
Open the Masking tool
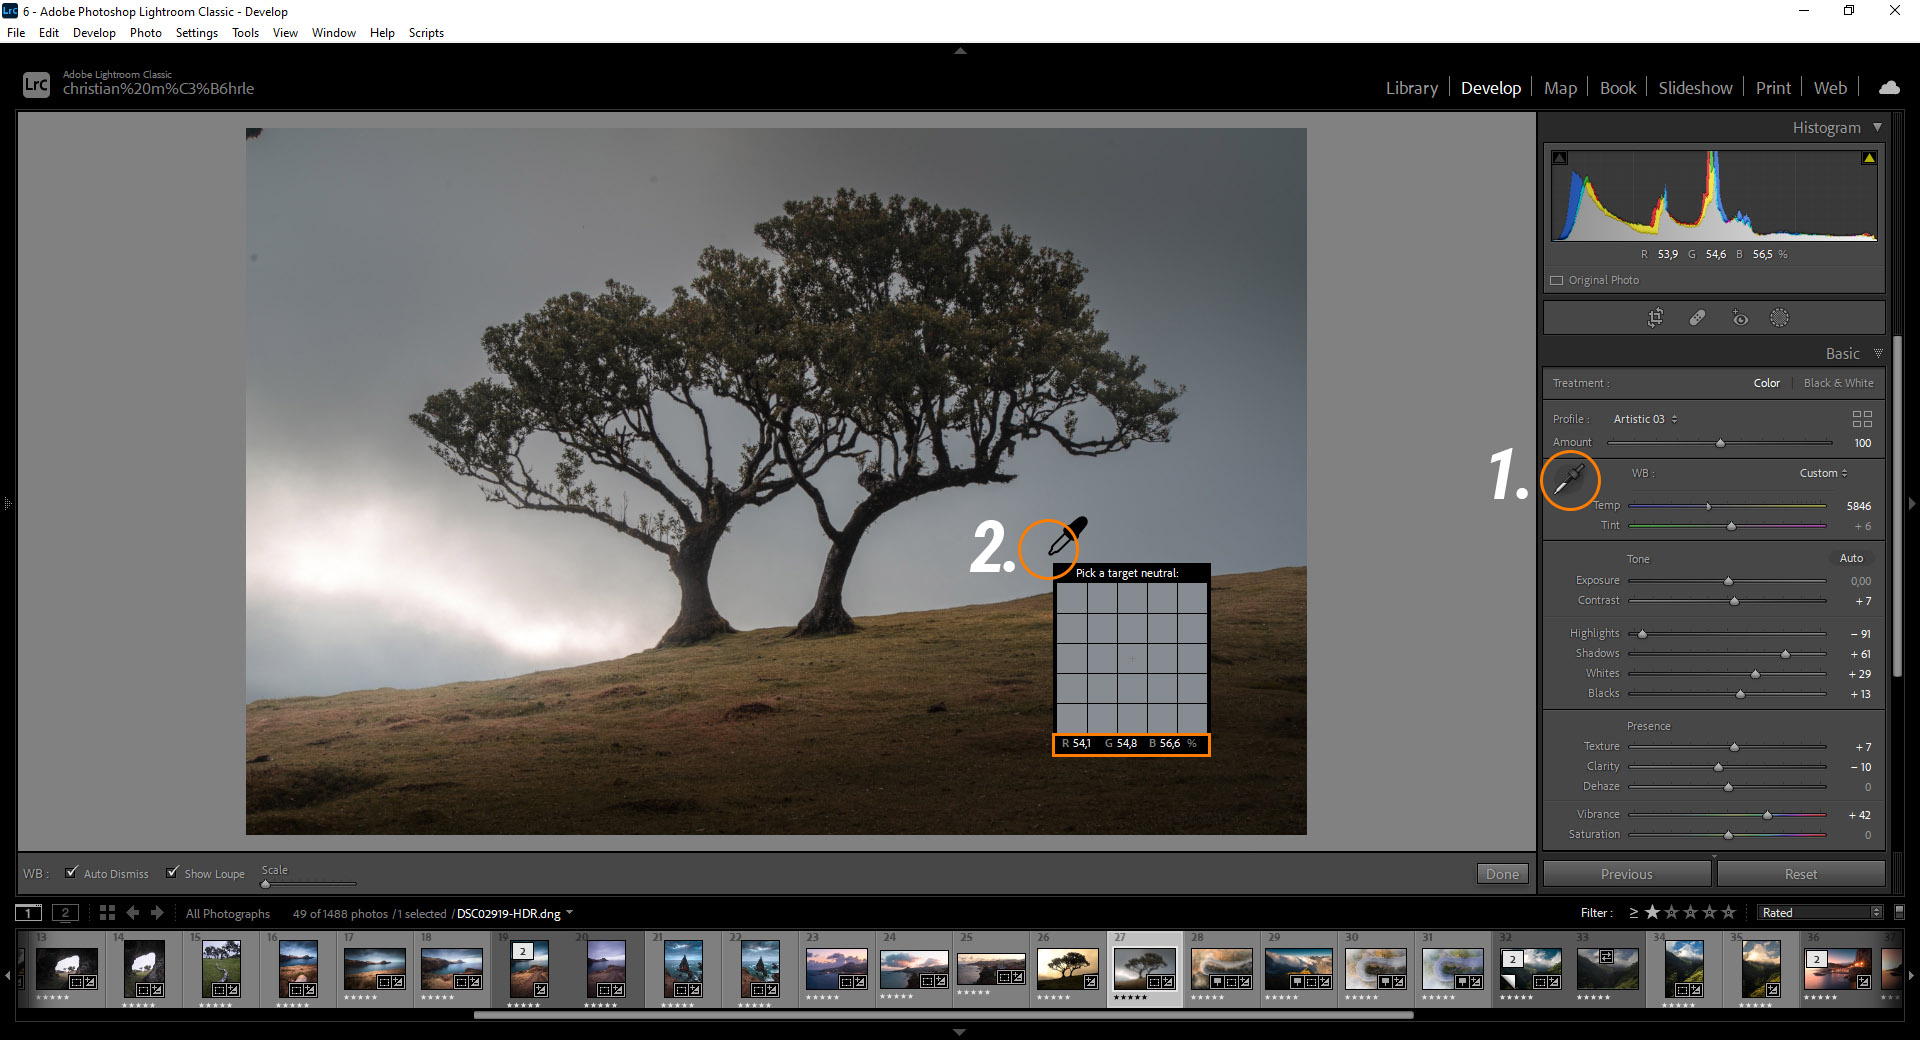(1779, 317)
